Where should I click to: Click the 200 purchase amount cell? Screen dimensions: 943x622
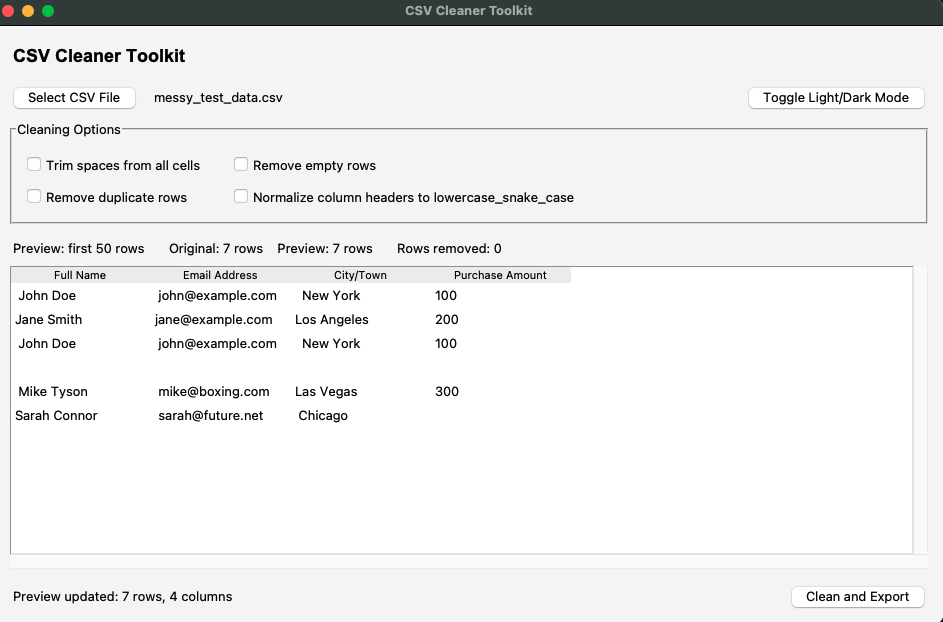pos(447,319)
